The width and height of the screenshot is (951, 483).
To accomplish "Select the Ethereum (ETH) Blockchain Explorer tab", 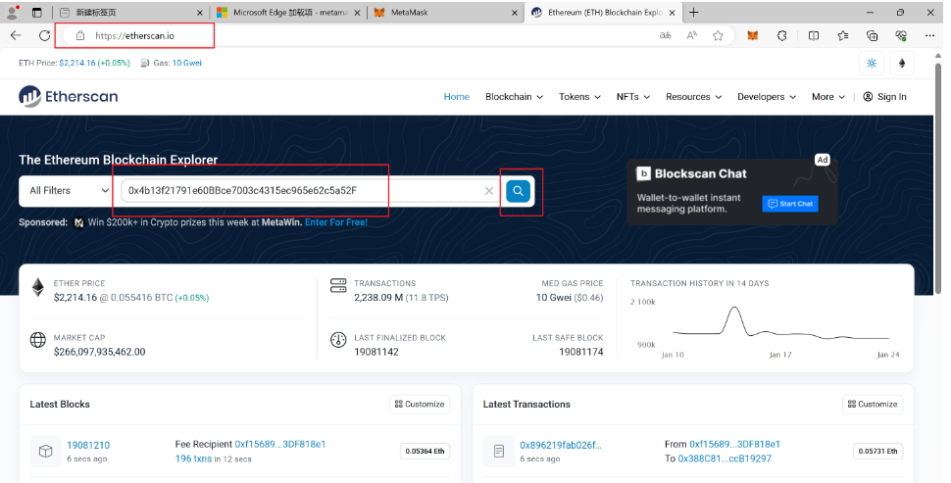I will click(x=604, y=12).
